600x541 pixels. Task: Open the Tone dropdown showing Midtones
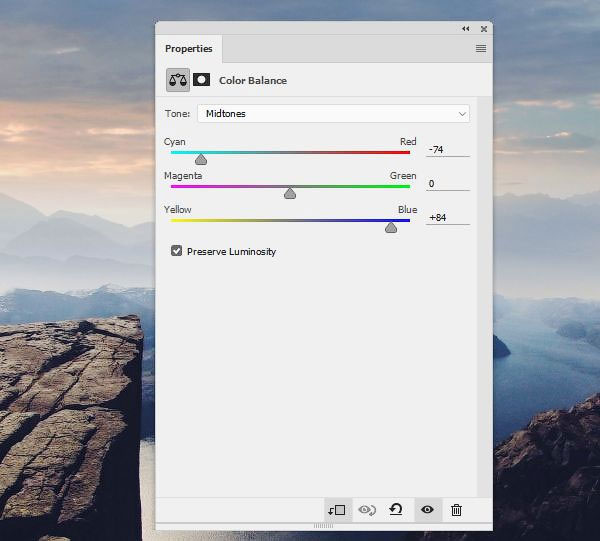pyautogui.click(x=333, y=114)
